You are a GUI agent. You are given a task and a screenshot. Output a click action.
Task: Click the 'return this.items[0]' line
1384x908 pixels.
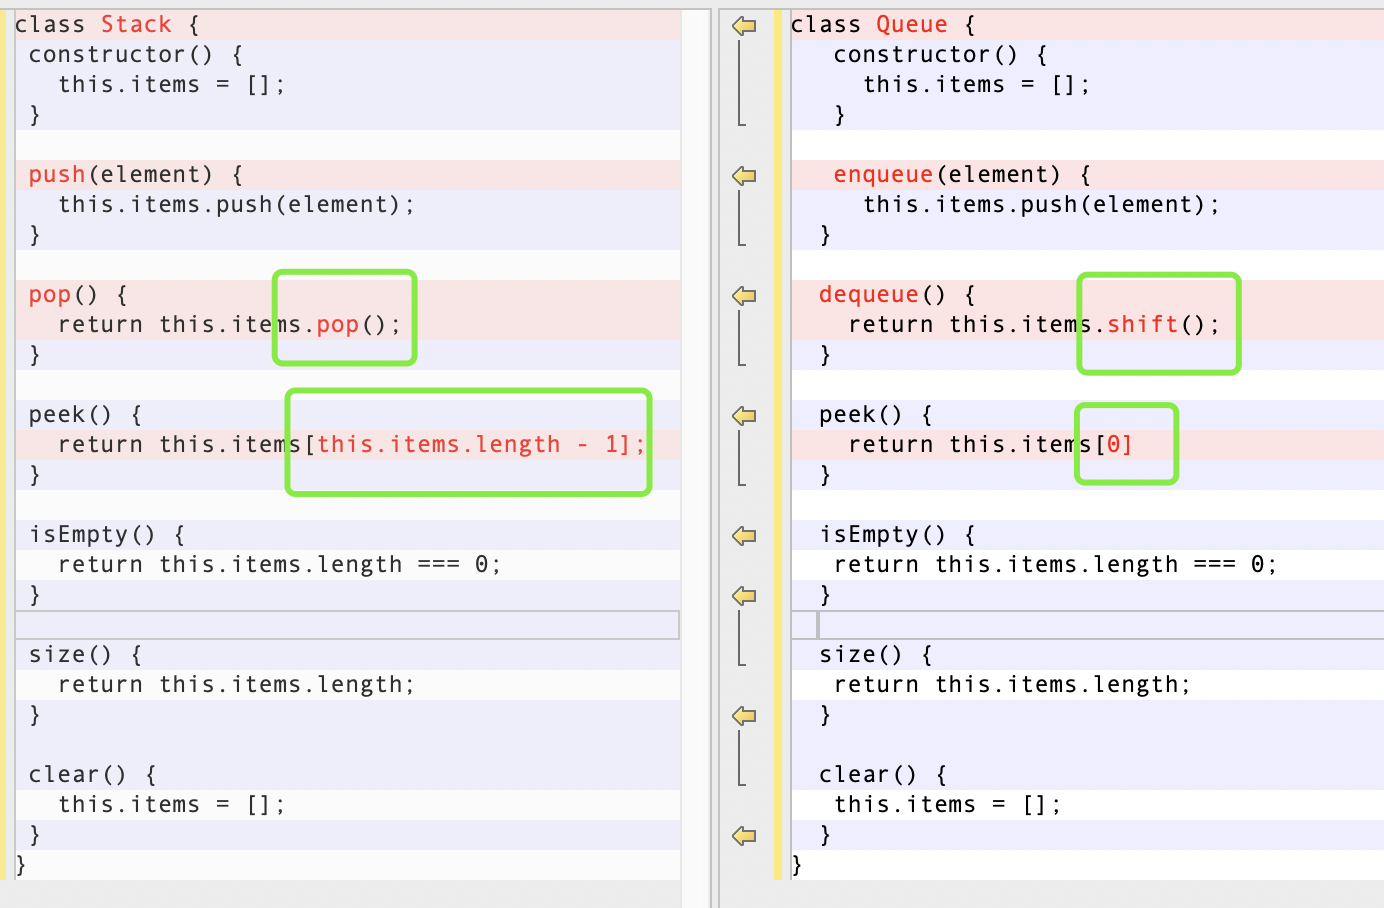pyautogui.click(x=991, y=445)
